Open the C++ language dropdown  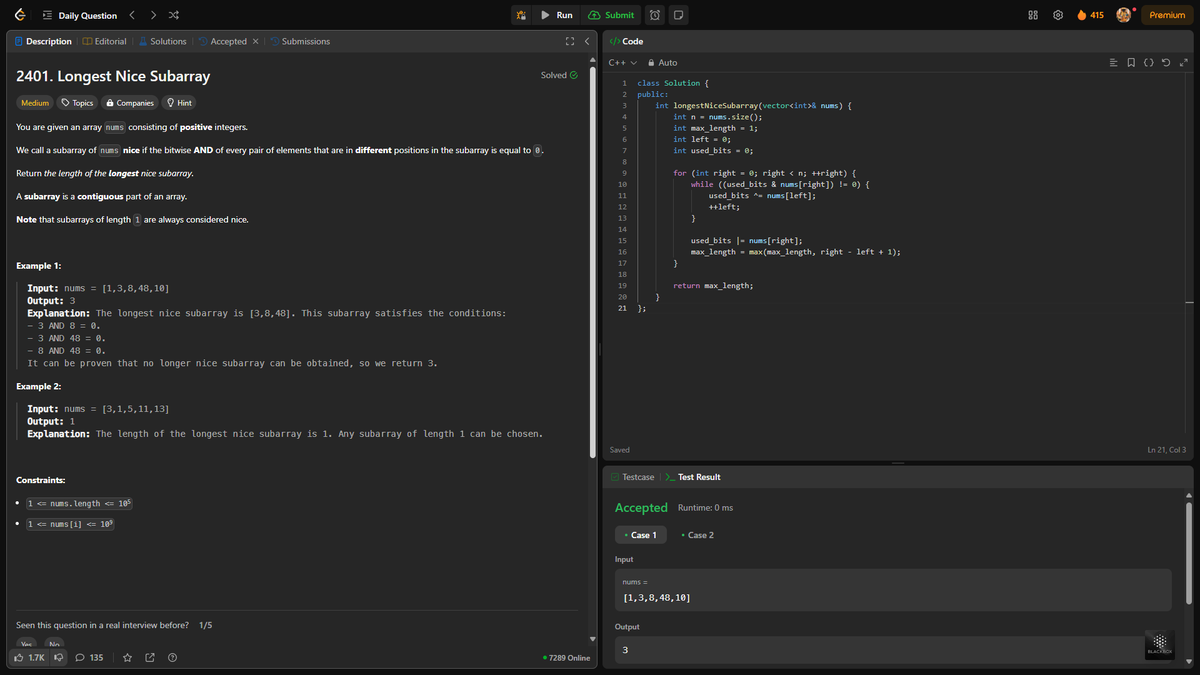(x=623, y=62)
